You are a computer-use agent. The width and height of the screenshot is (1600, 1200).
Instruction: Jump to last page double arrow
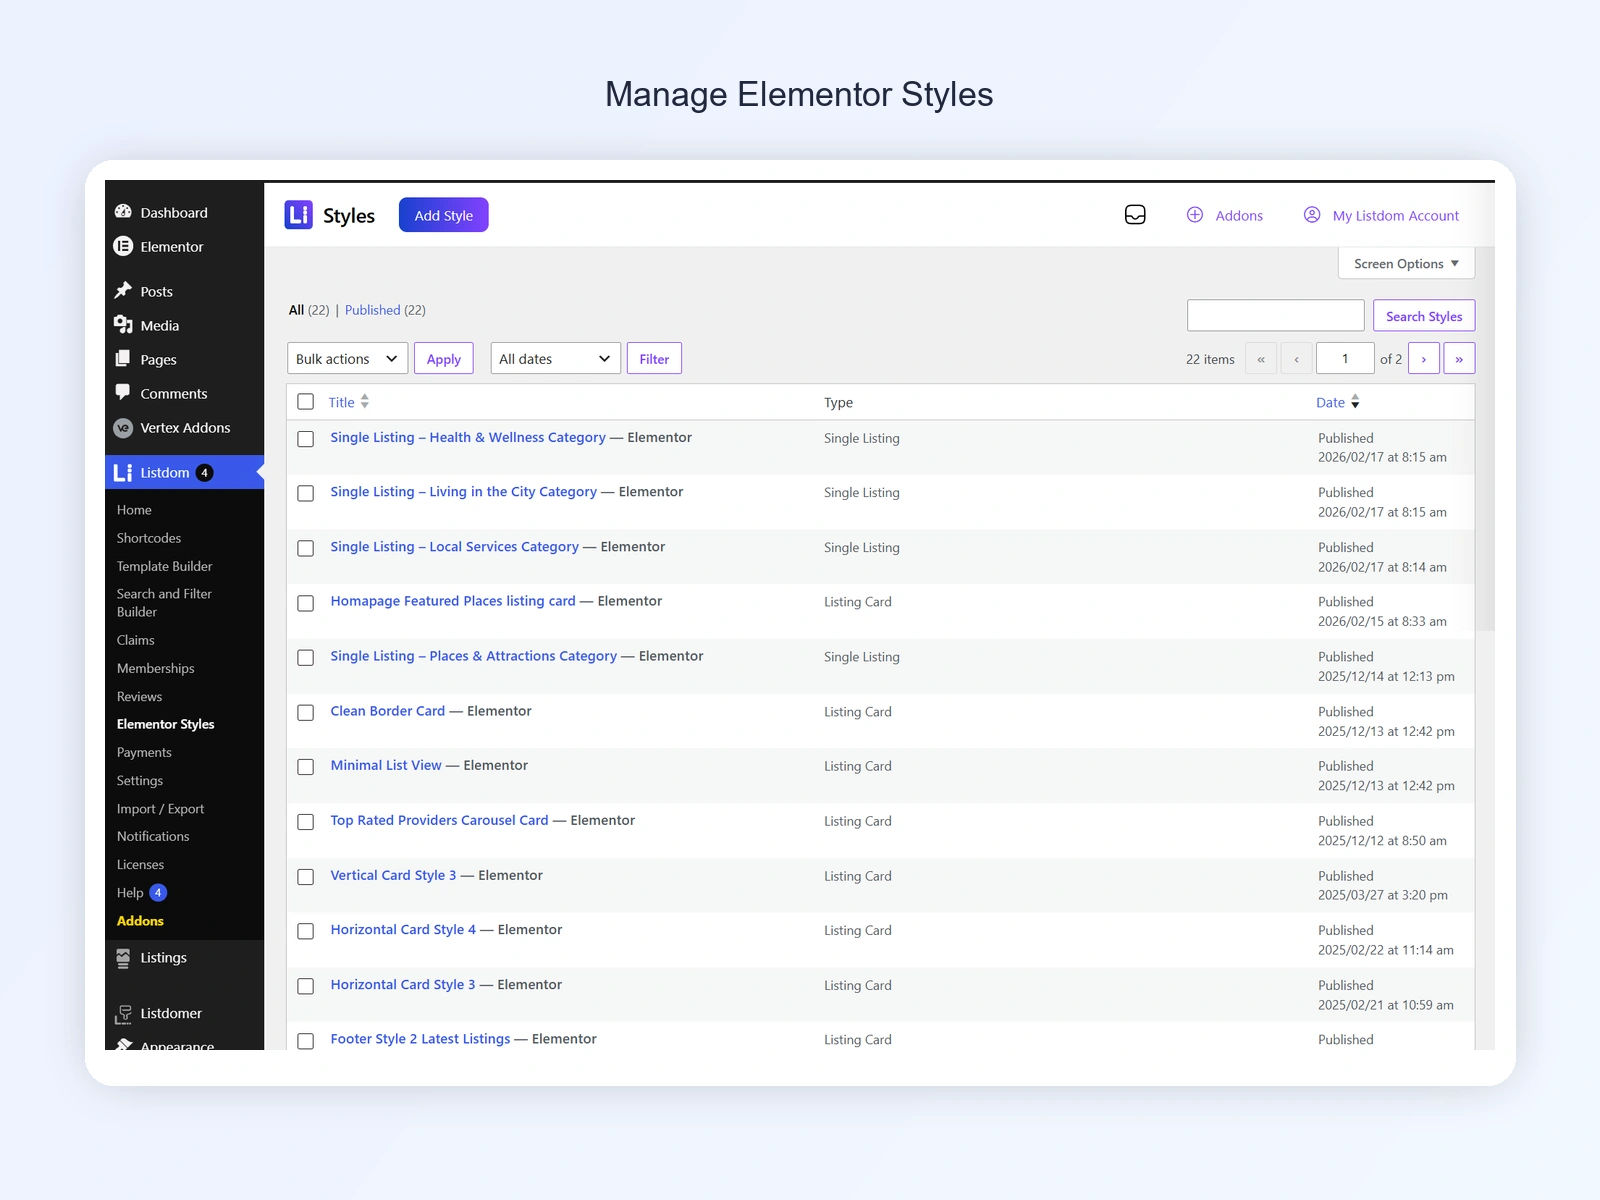(x=1459, y=359)
